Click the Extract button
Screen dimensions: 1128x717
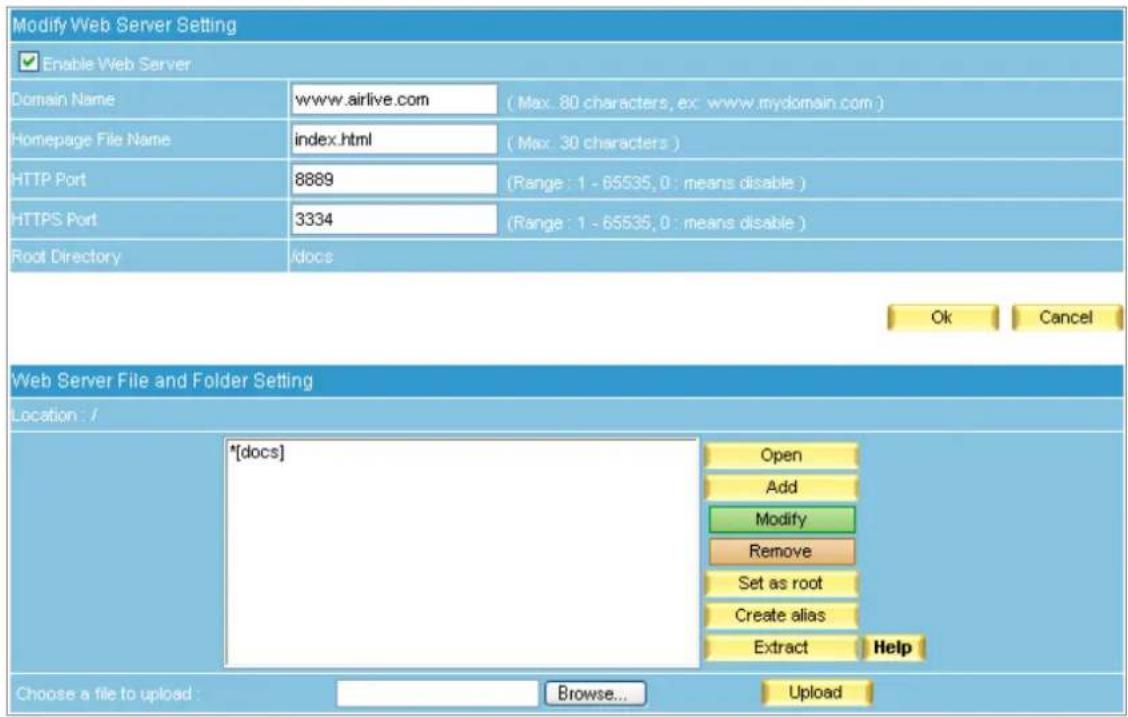coord(781,647)
